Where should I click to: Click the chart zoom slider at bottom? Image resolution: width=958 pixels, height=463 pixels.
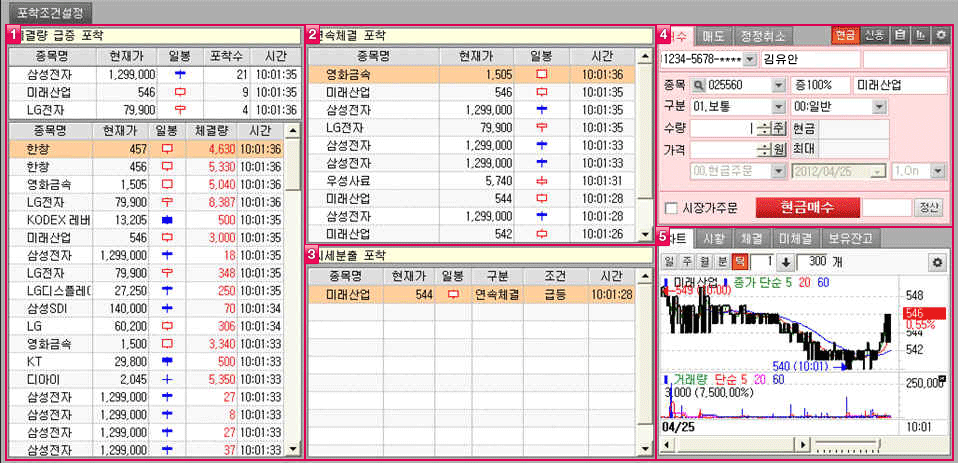[x=850, y=443]
